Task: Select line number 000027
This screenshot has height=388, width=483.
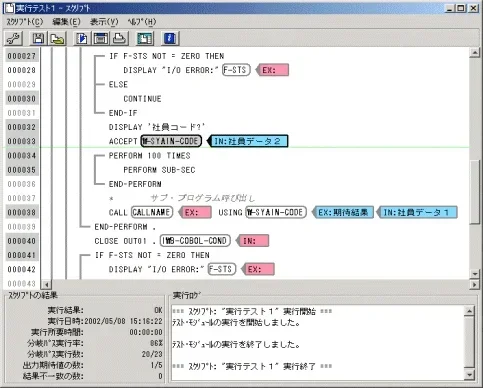Action: (x=22, y=56)
